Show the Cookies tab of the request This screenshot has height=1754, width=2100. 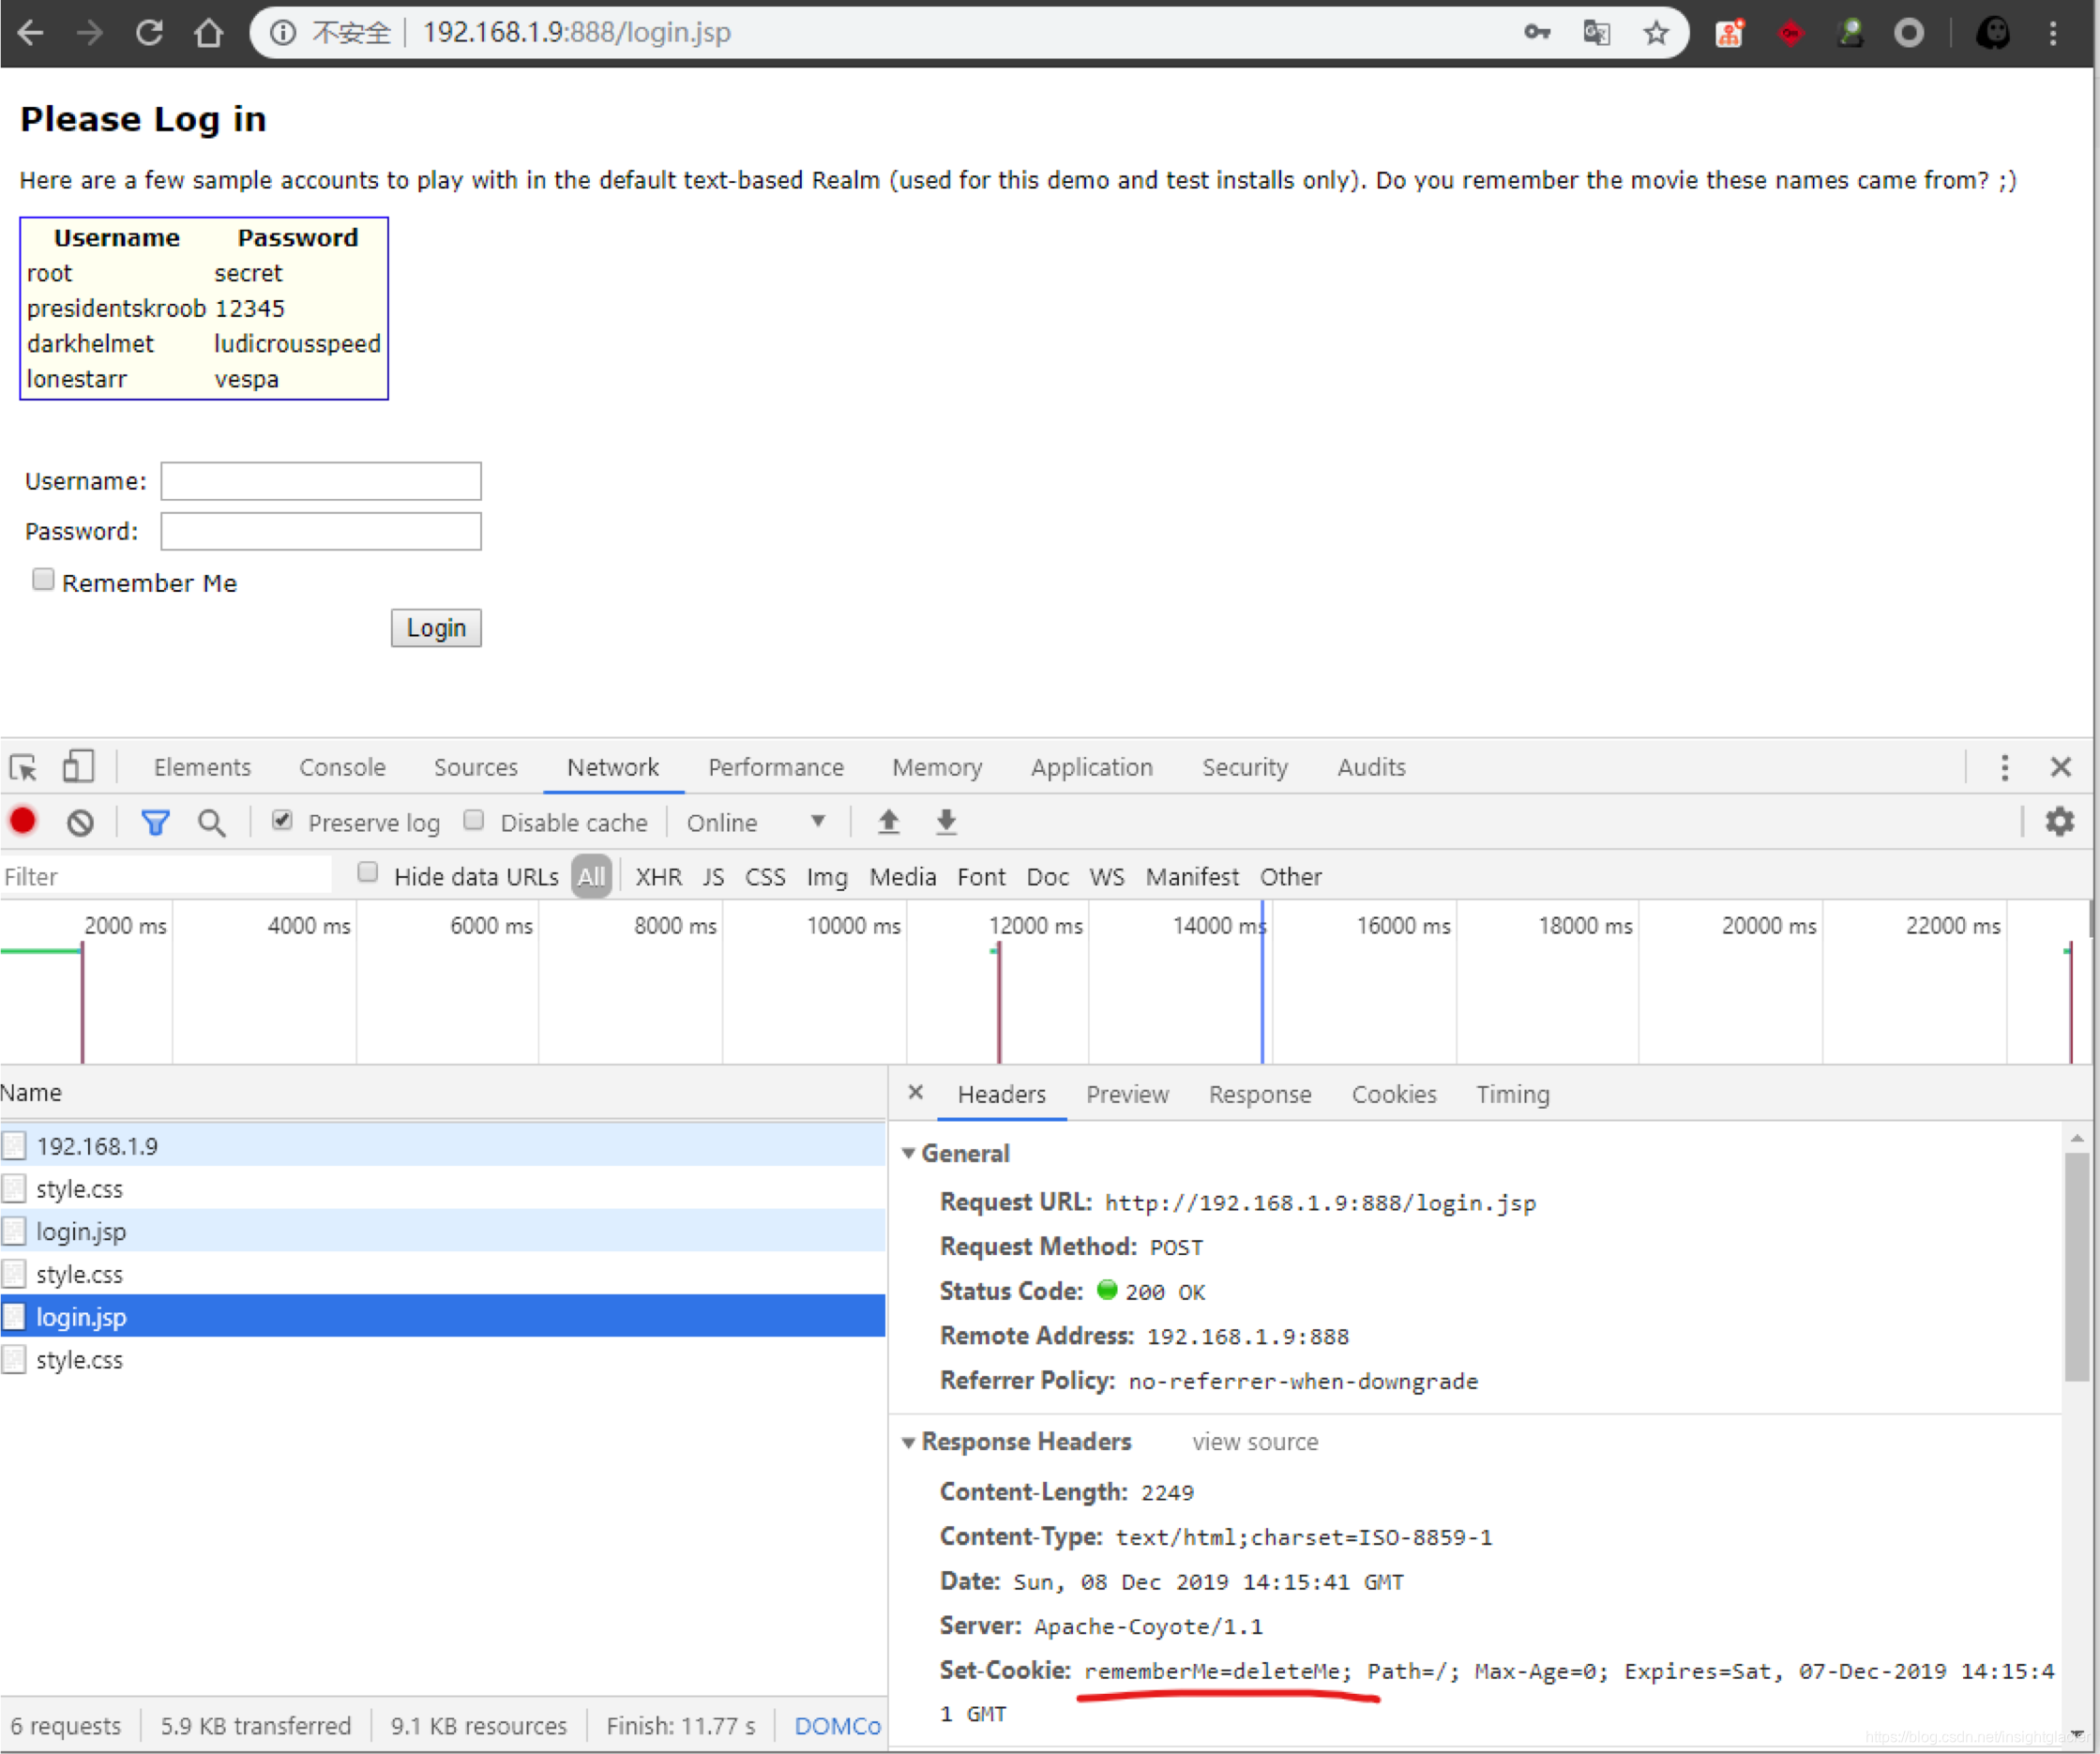[x=1394, y=1094]
